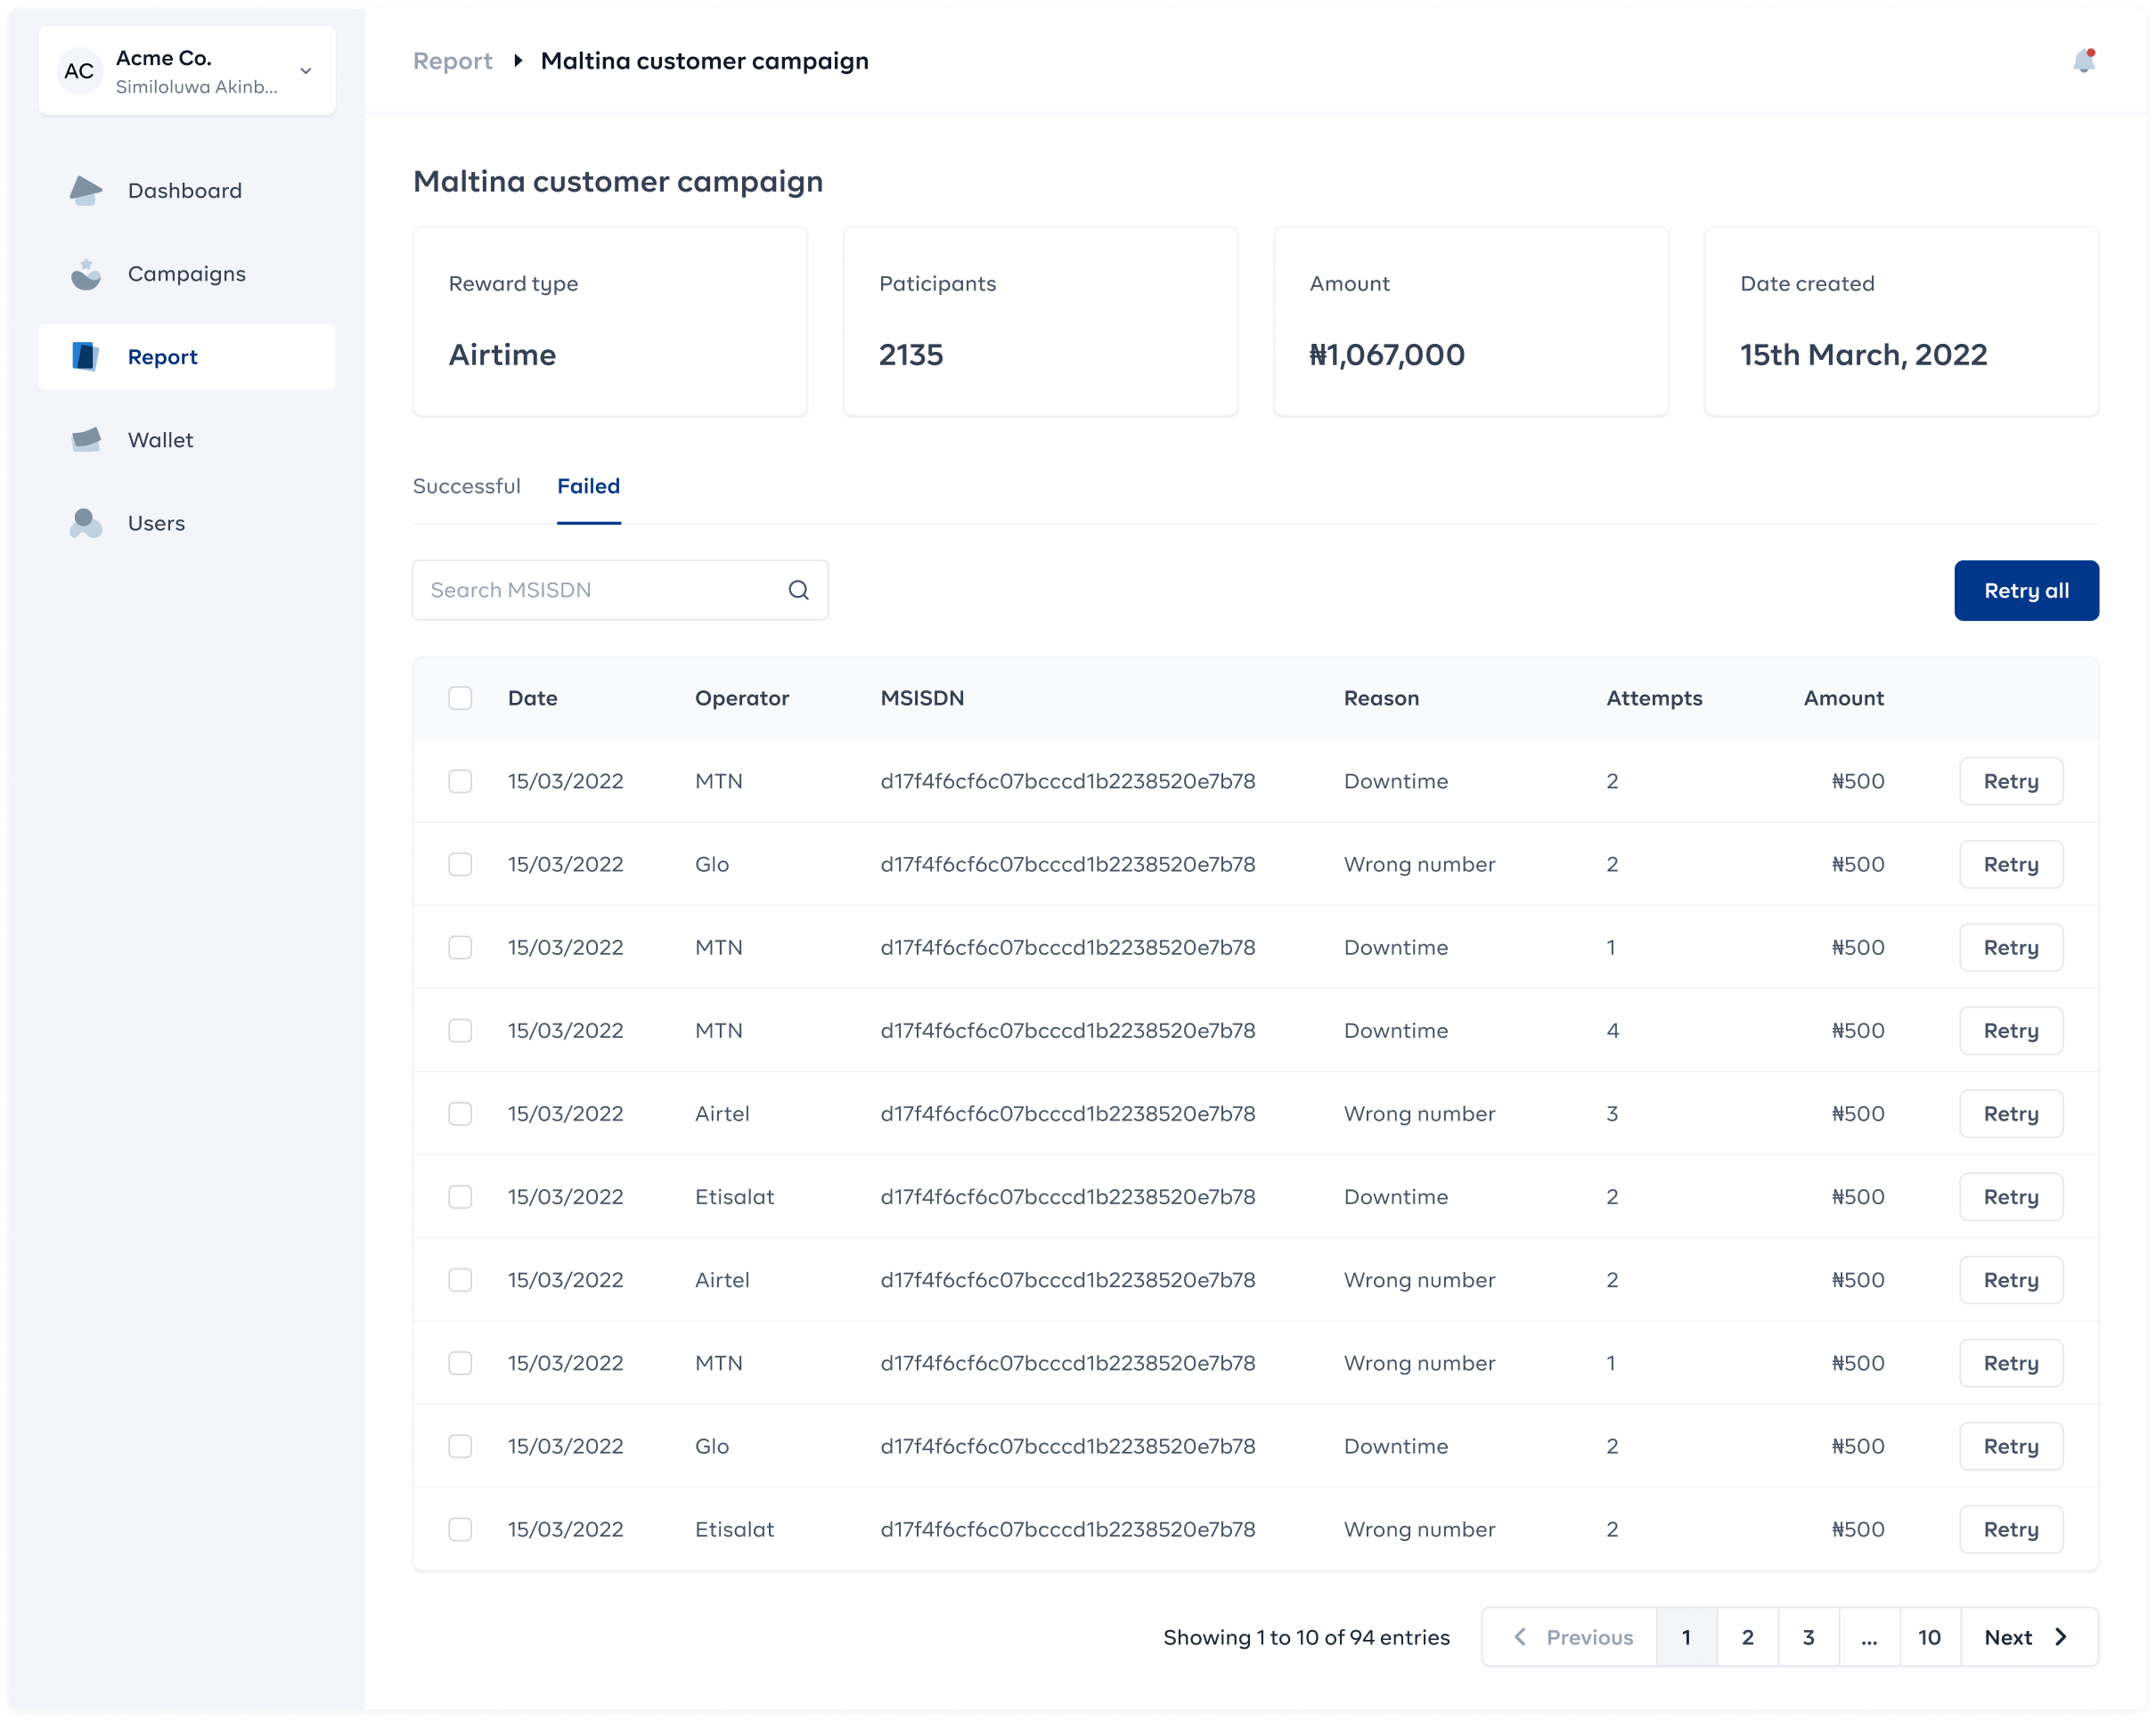Open notifications bell icon
This screenshot has width=2156, height=1720.
[x=2083, y=61]
